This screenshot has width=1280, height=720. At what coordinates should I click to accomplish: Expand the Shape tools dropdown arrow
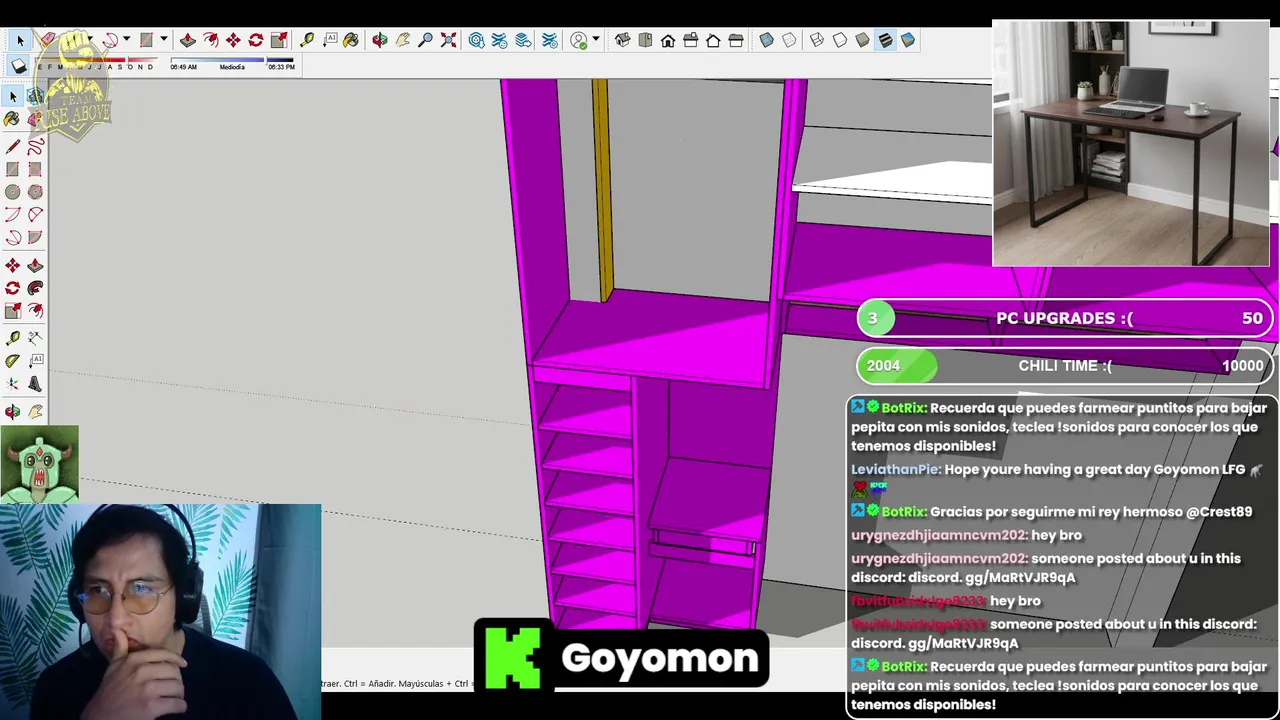163,40
